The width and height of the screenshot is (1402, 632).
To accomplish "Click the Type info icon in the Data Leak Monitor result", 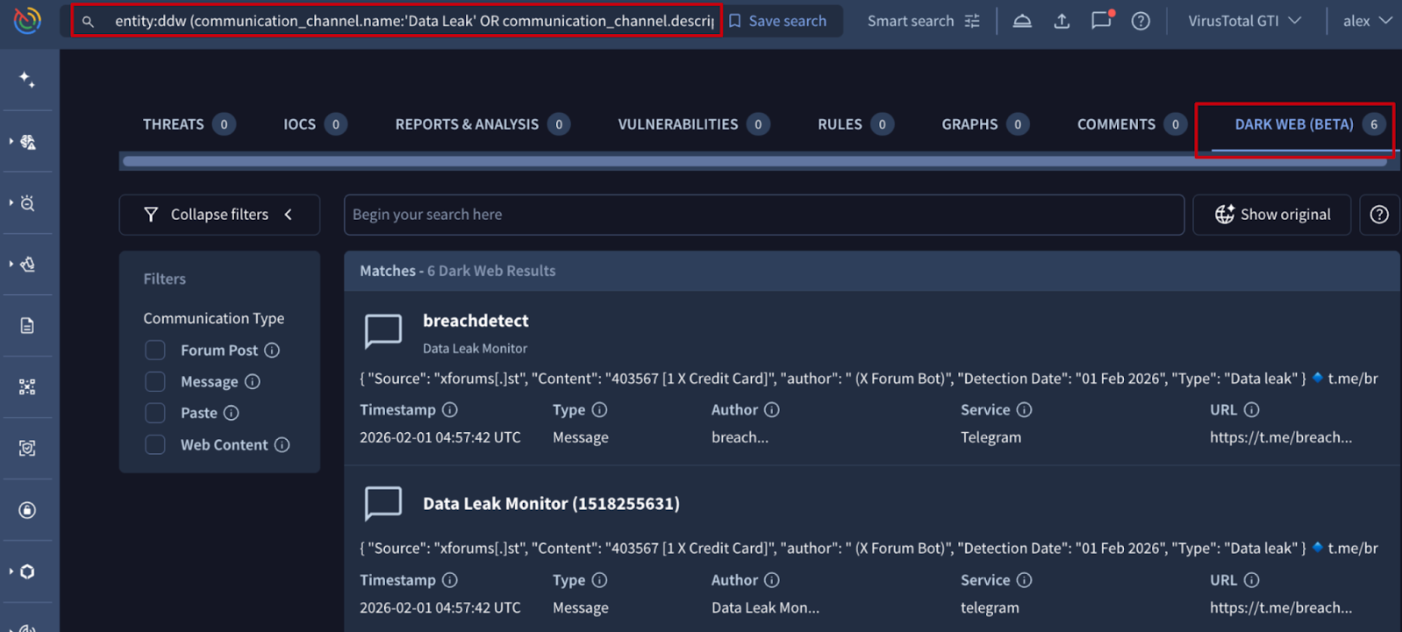I will coord(599,580).
